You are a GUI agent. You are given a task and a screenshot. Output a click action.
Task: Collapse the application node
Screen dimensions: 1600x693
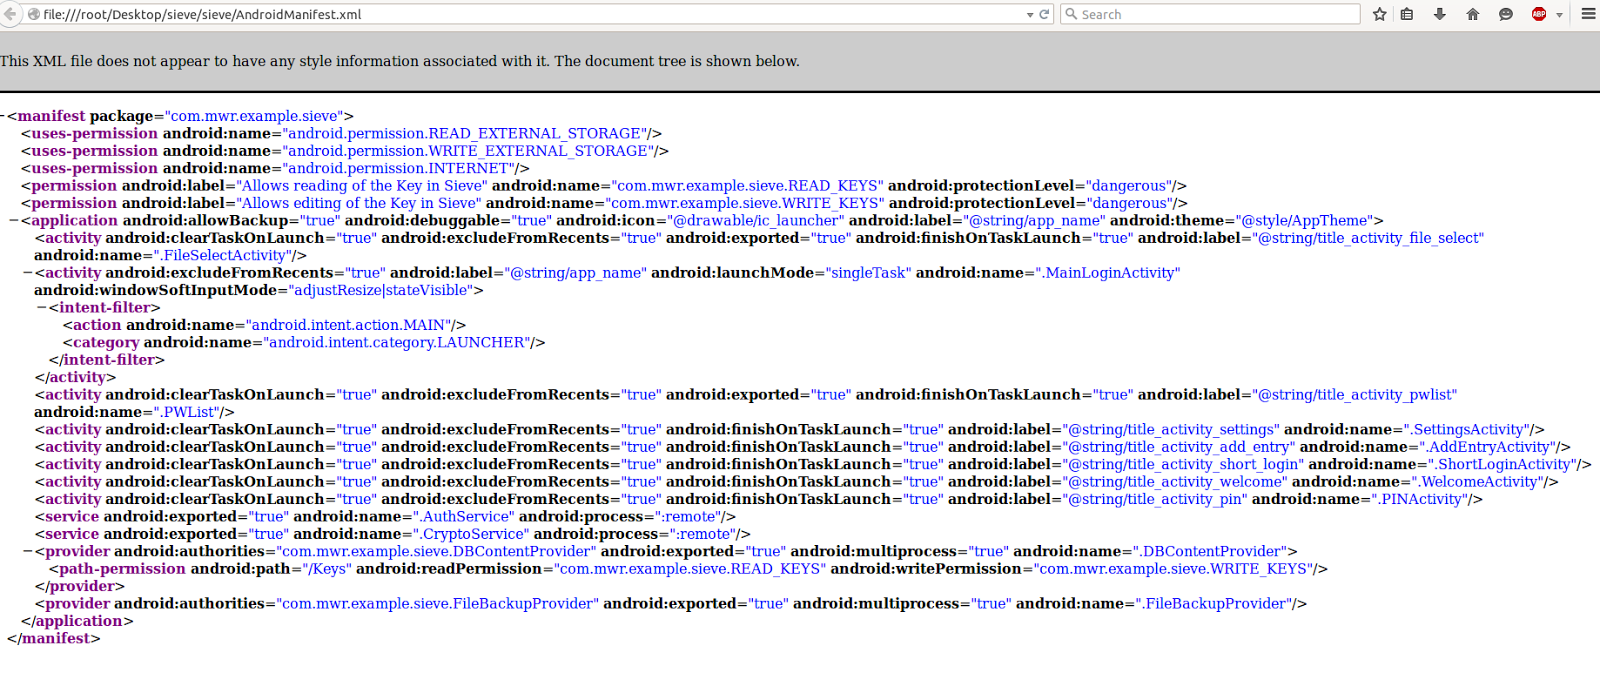[x=14, y=220]
